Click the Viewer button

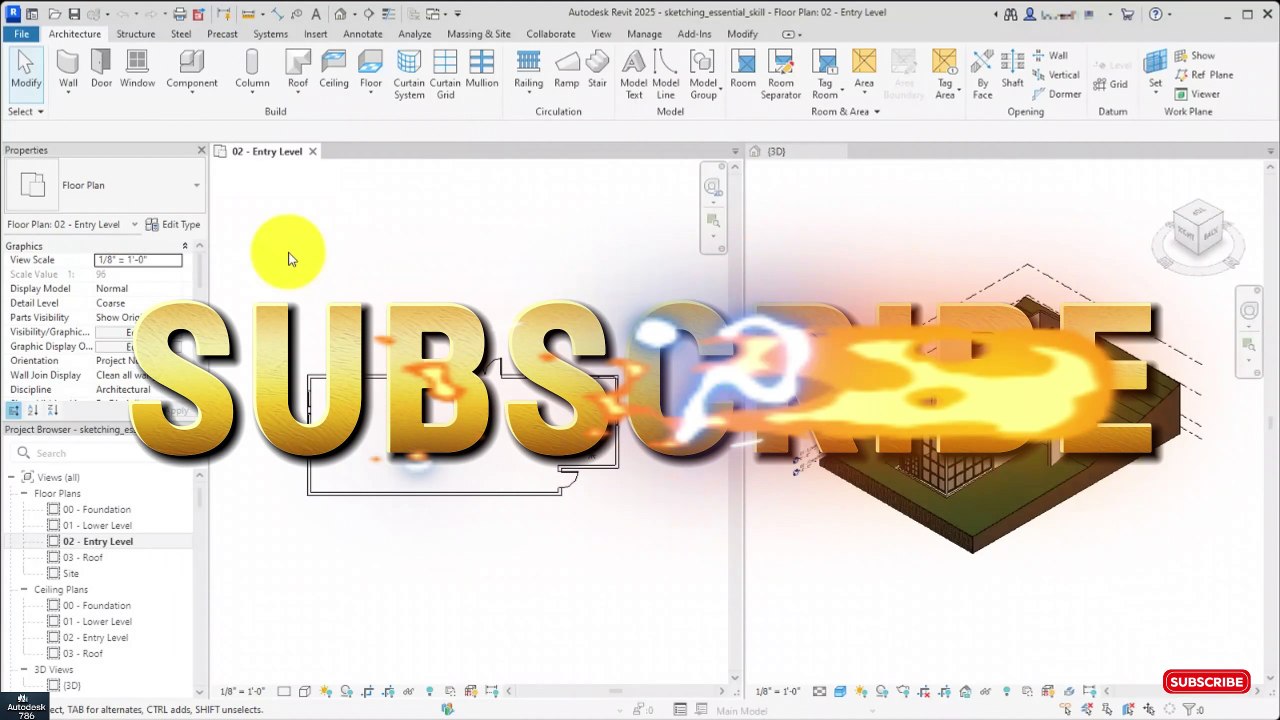1197,94
